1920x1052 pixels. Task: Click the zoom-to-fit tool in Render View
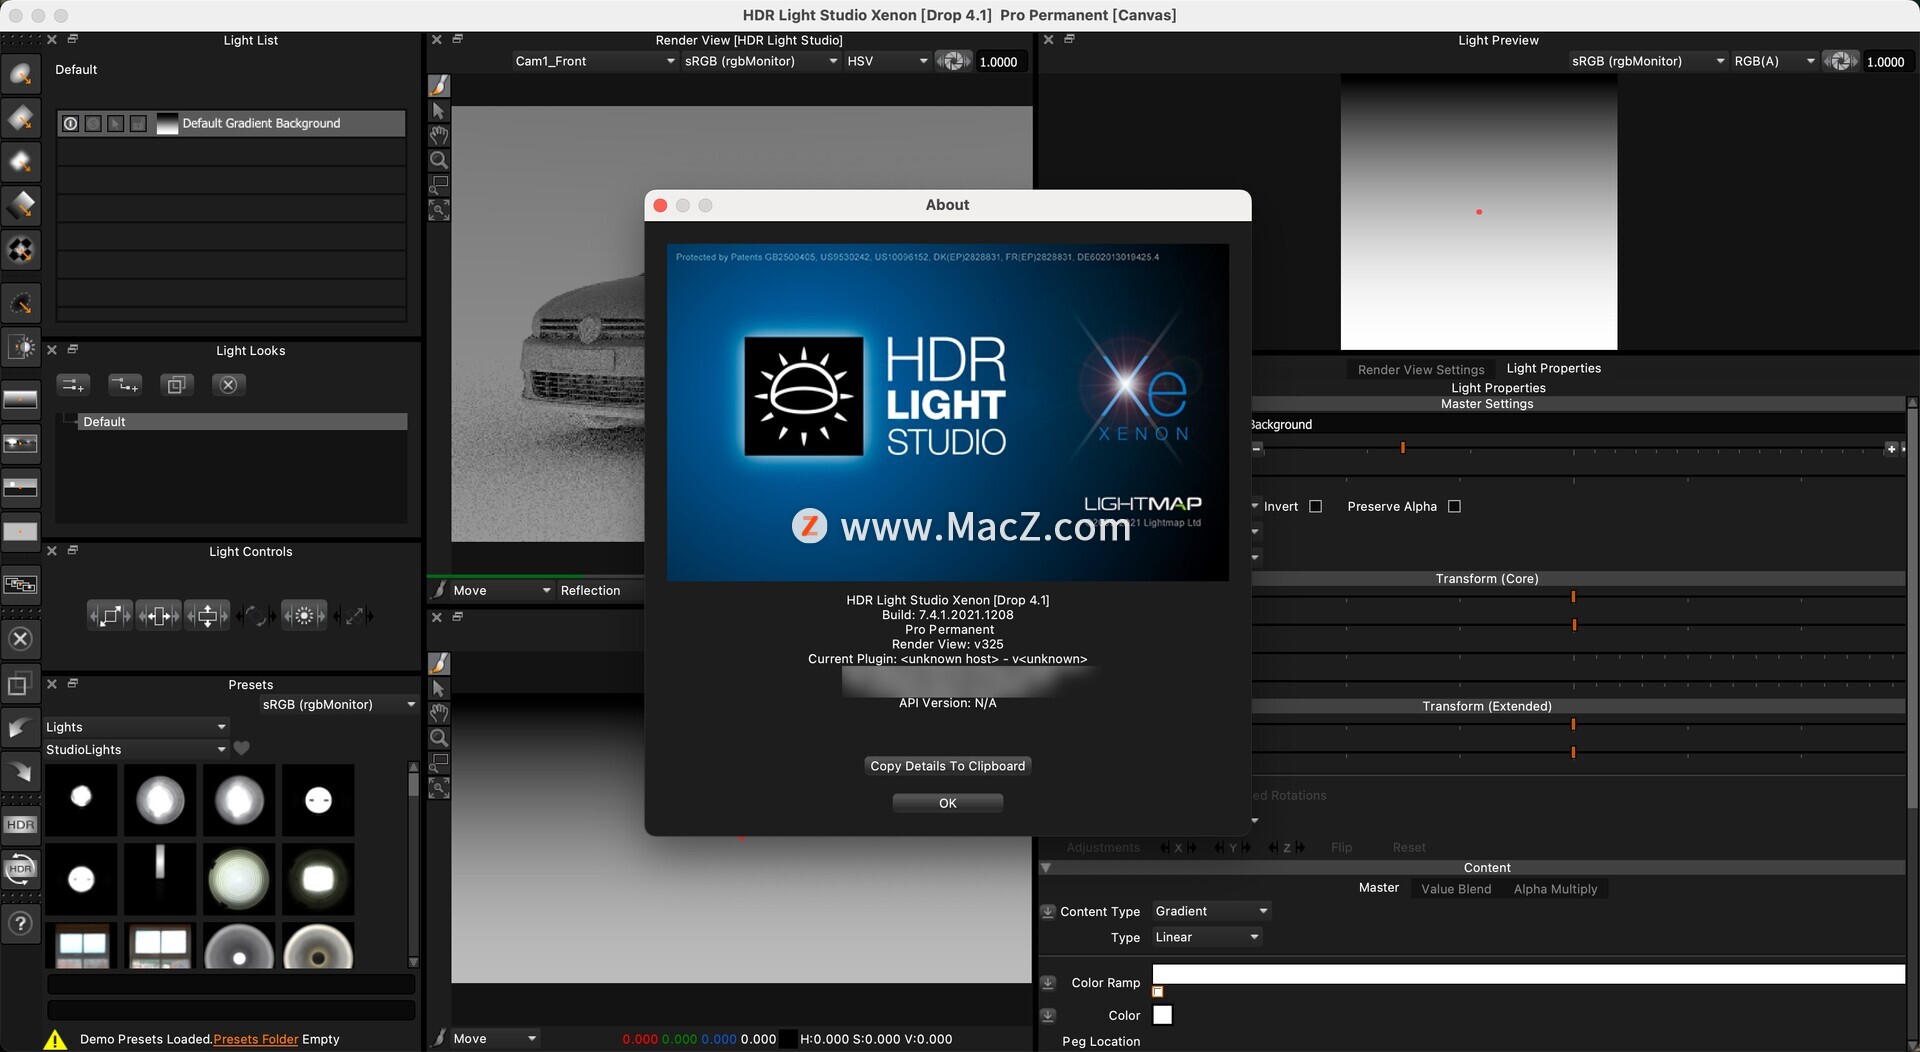439,210
